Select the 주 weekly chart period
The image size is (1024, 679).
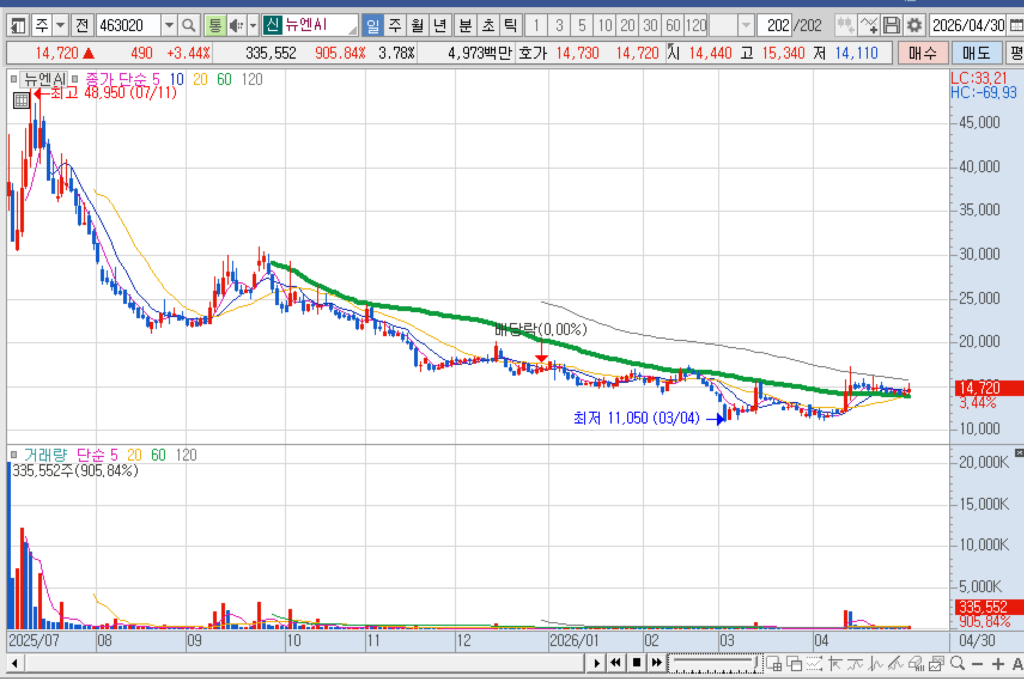pos(395,25)
